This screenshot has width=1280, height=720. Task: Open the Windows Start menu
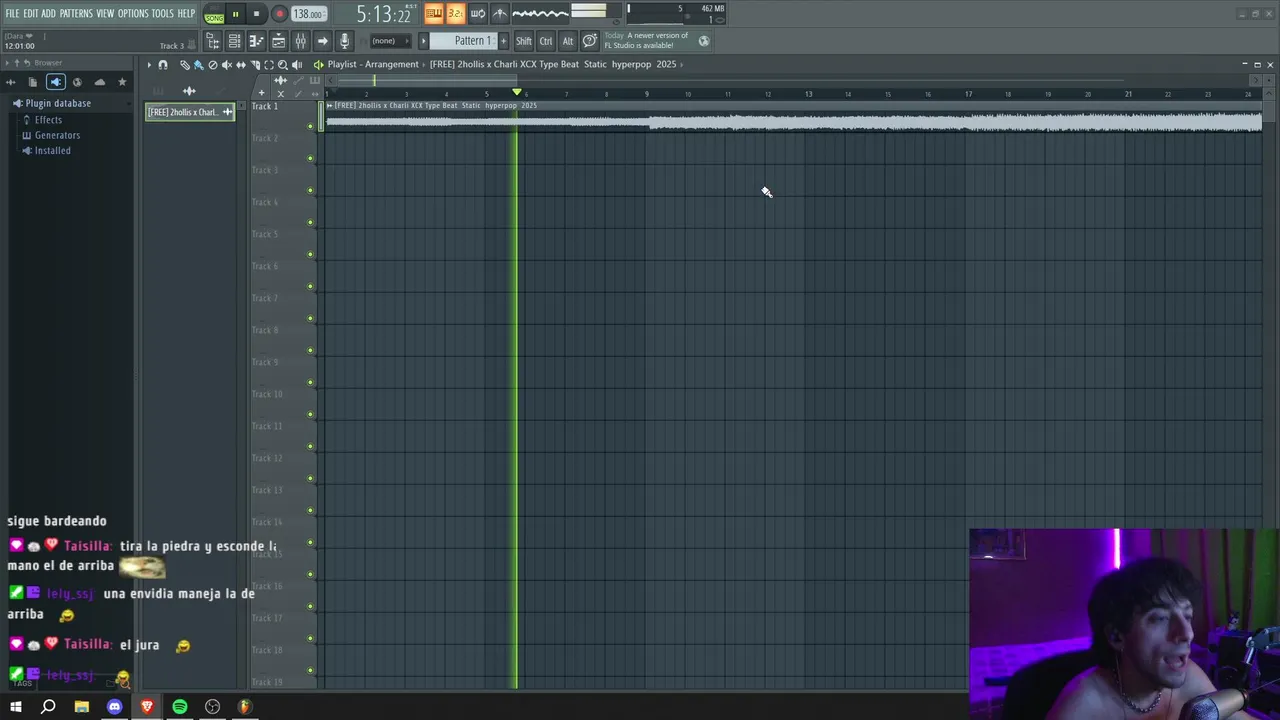[x=15, y=707]
